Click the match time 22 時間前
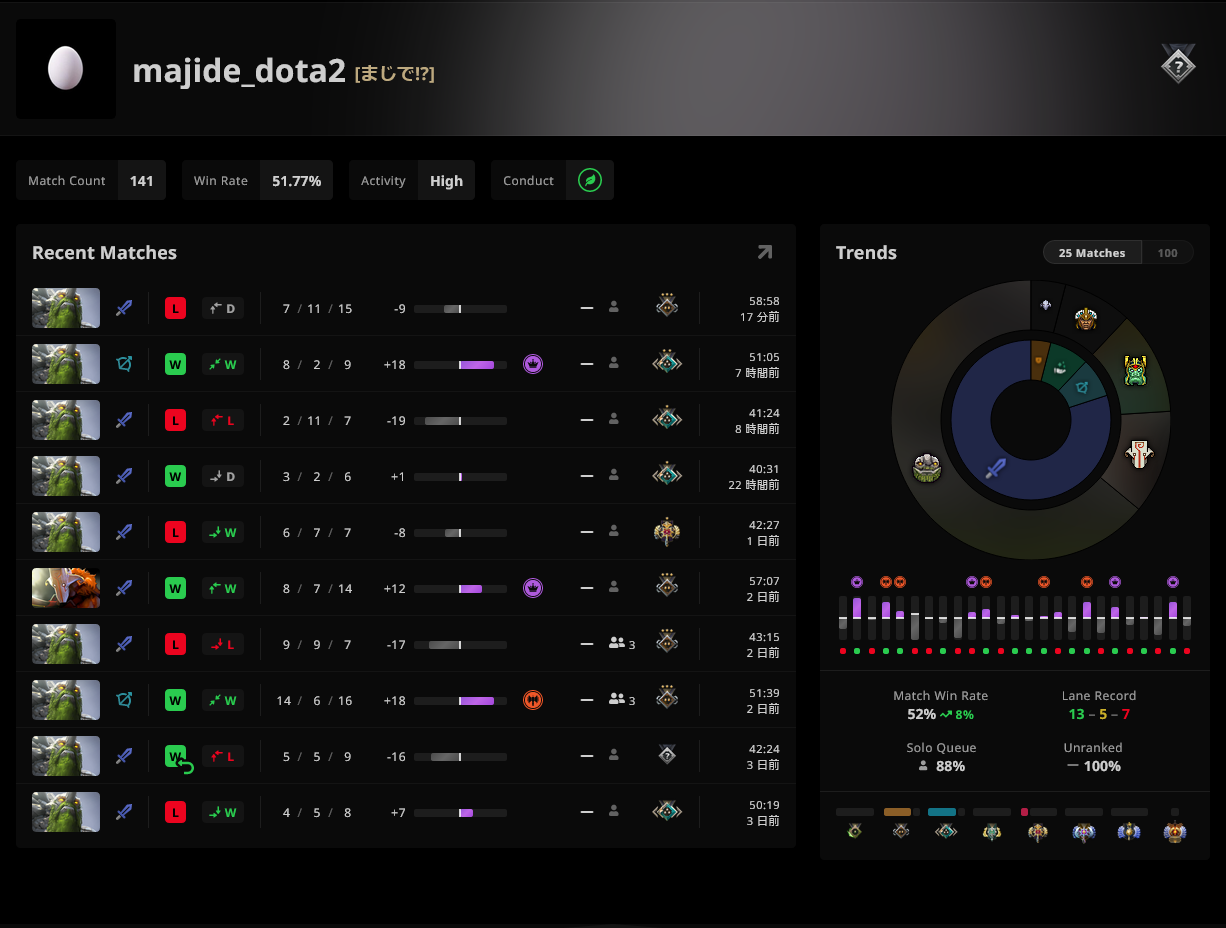1226x928 pixels. click(754, 485)
